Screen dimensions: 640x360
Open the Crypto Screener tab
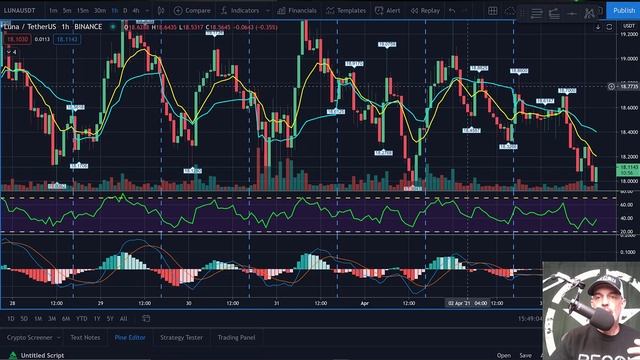[30, 338]
